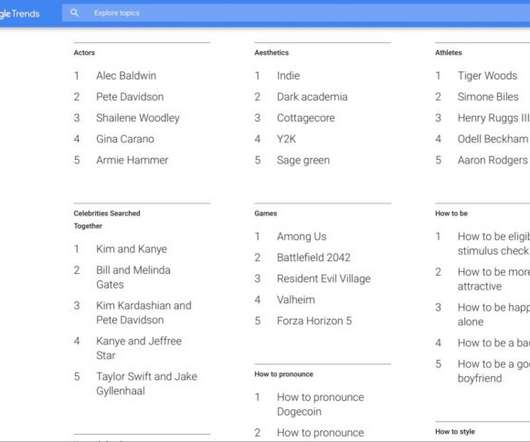
Task: Select Cottagecore in Aesthetics list
Action: click(x=306, y=118)
